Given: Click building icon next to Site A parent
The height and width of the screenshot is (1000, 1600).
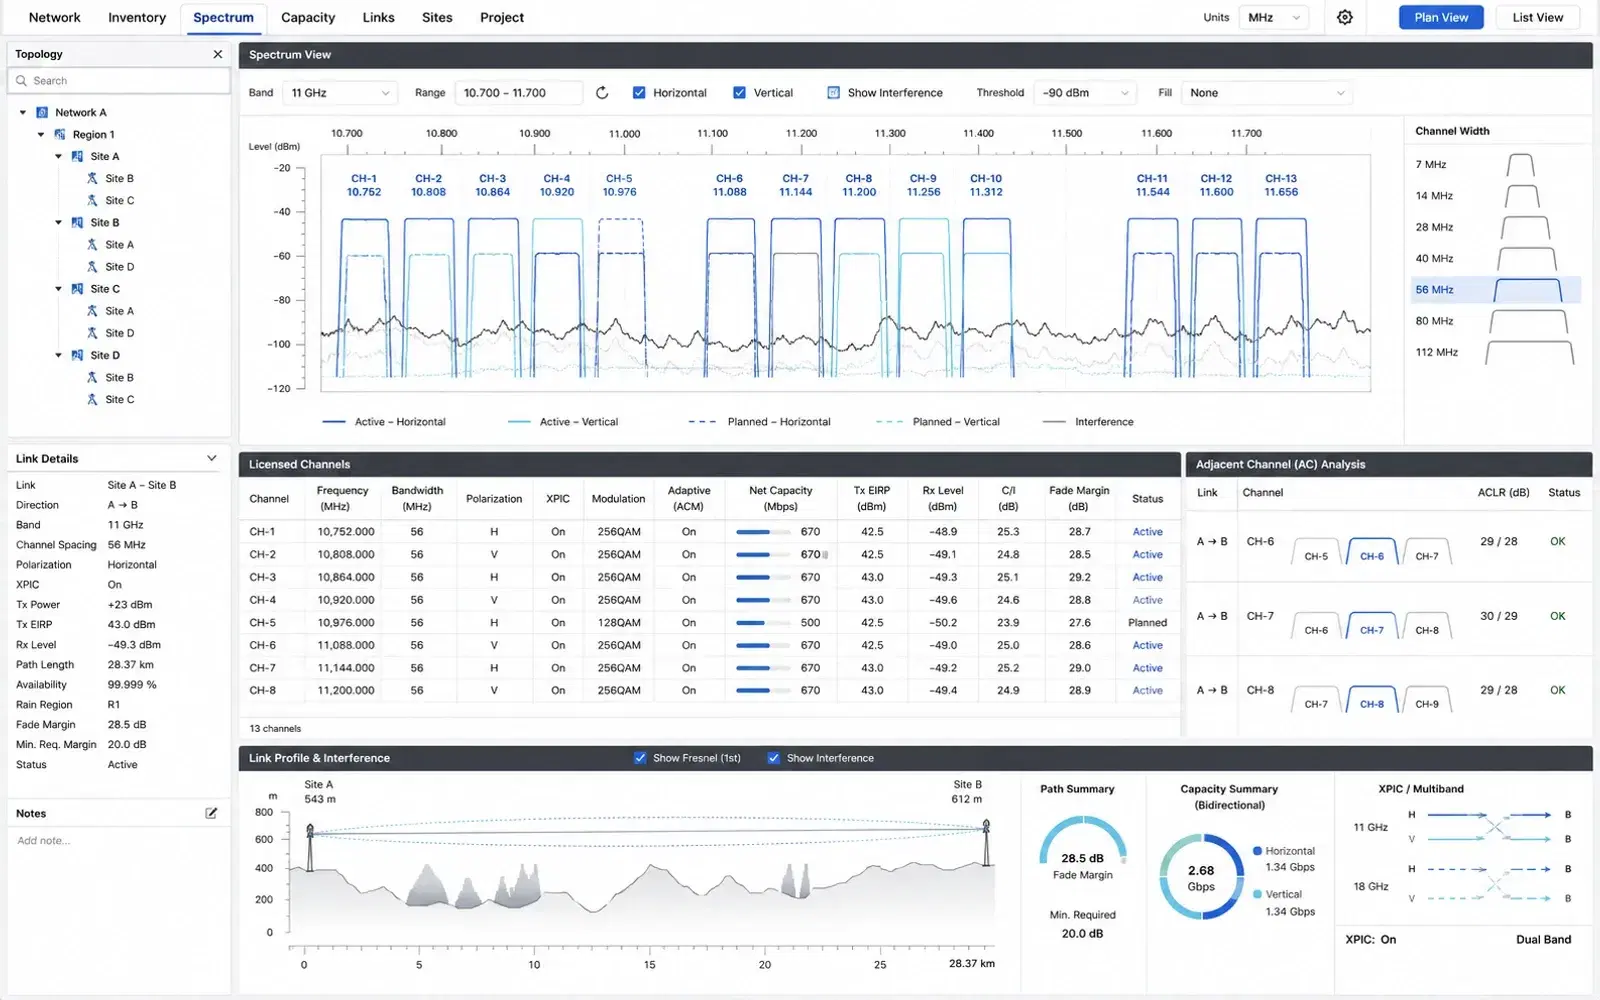Looking at the screenshot, I should point(77,157).
